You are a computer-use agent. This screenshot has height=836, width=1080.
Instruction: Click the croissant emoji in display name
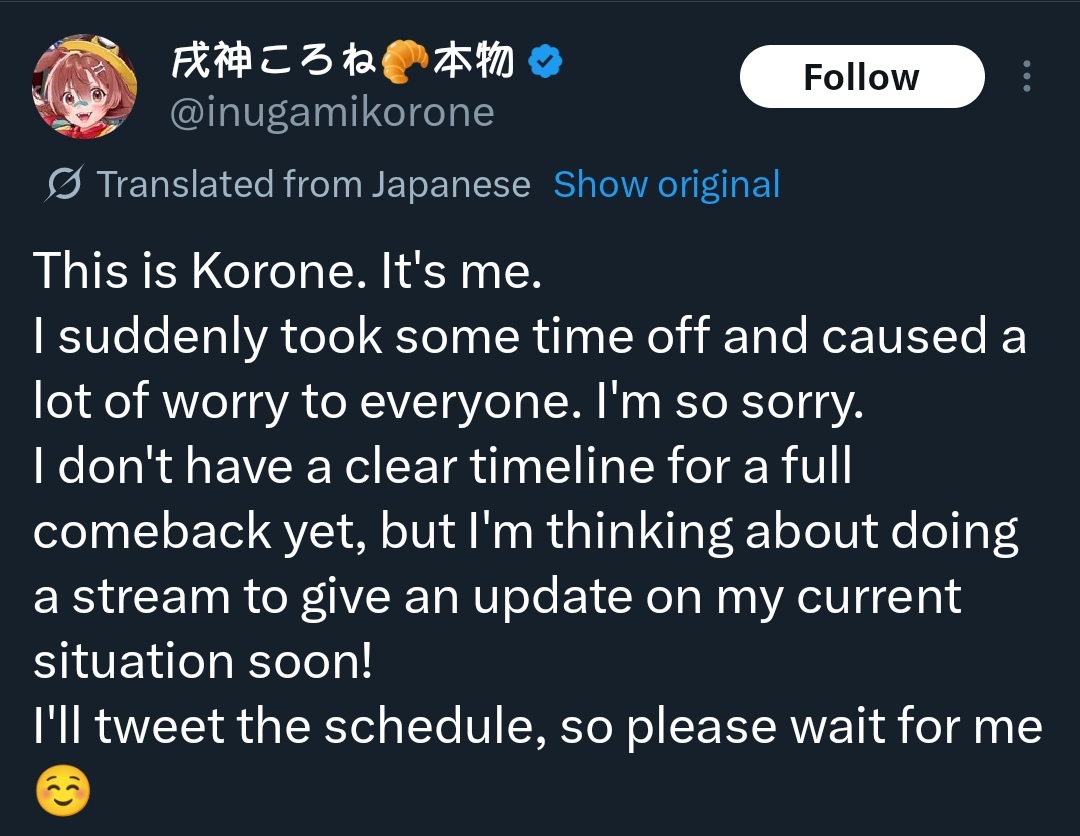405,62
